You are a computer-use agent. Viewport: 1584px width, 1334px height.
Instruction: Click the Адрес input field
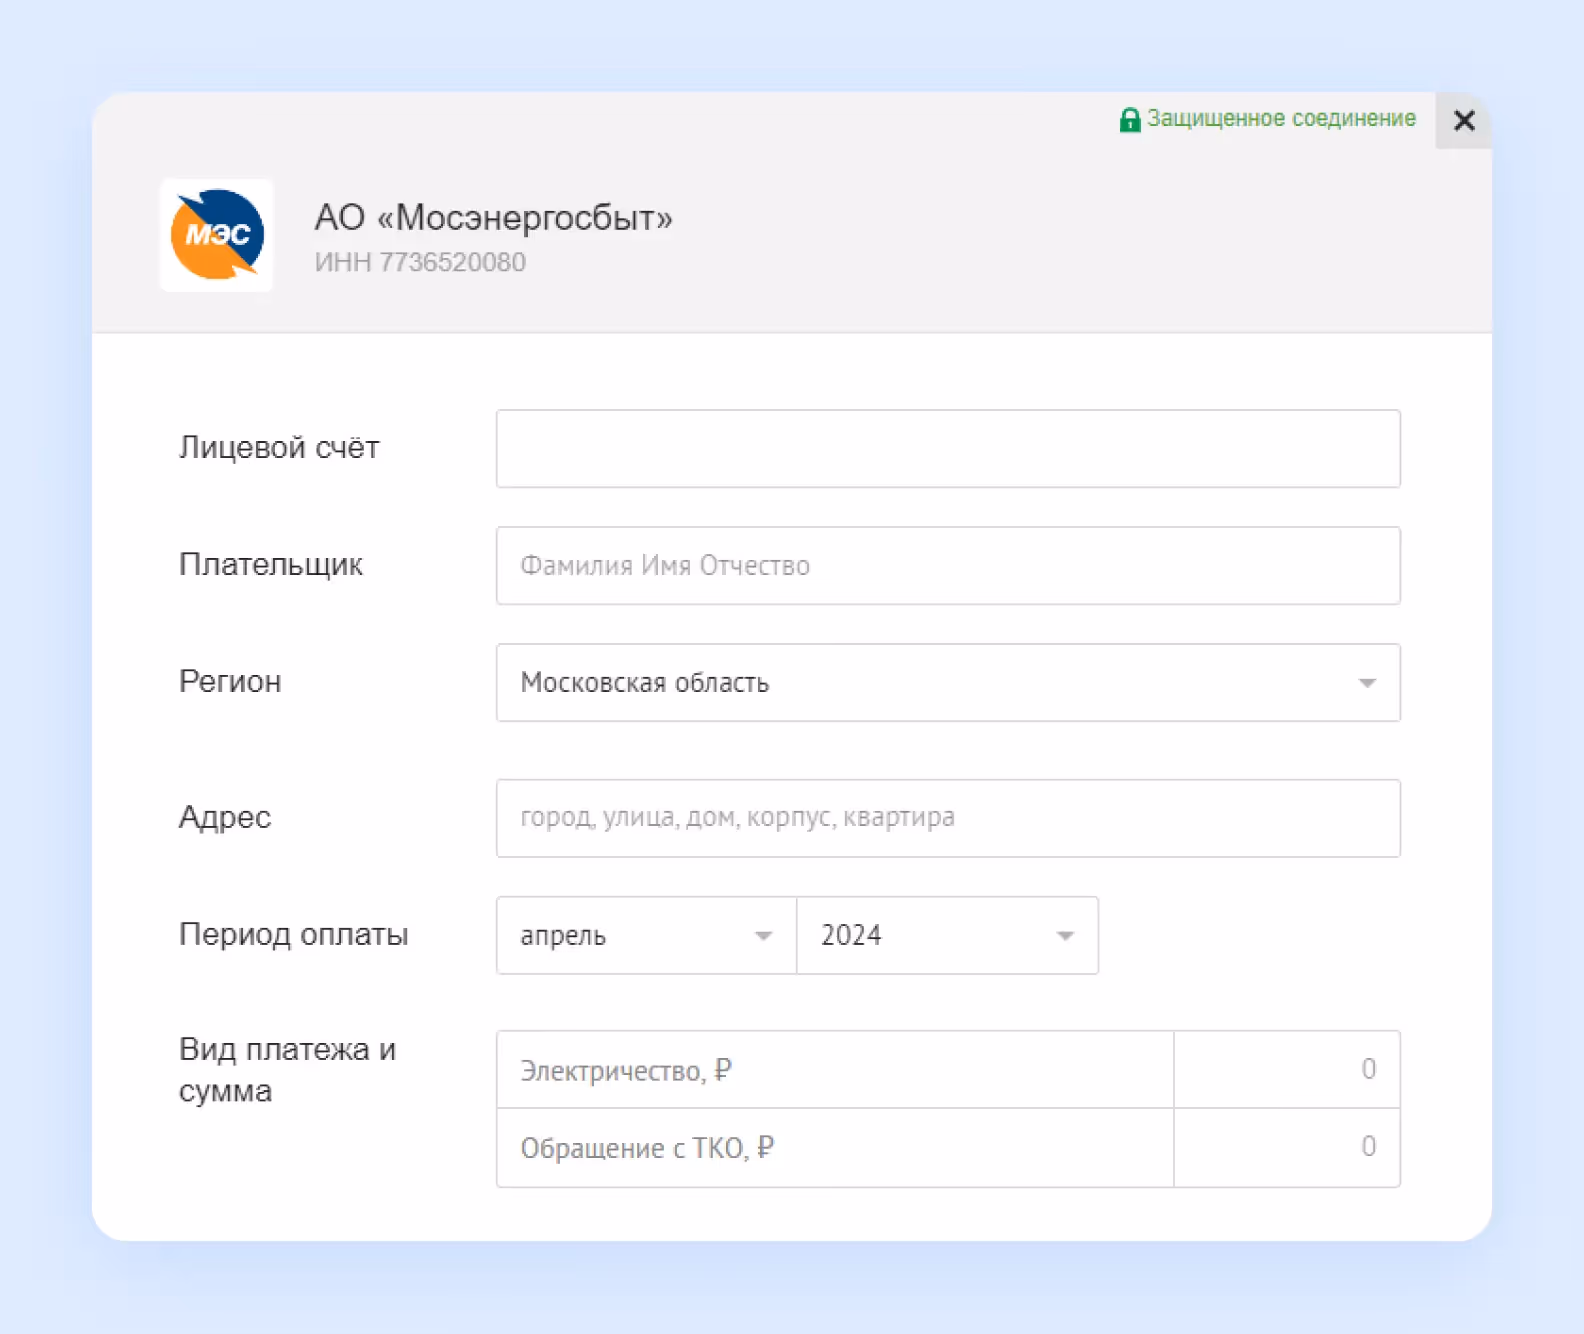[948, 818]
